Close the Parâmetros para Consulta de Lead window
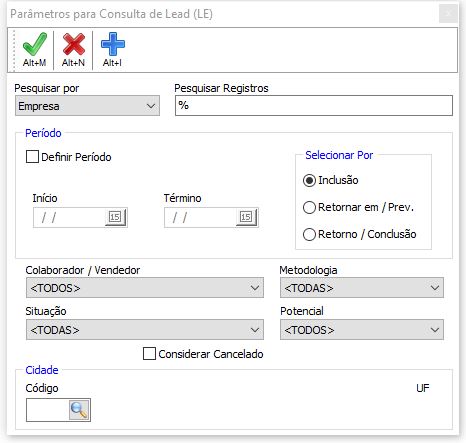This screenshot has width=466, height=443. pos(448,14)
